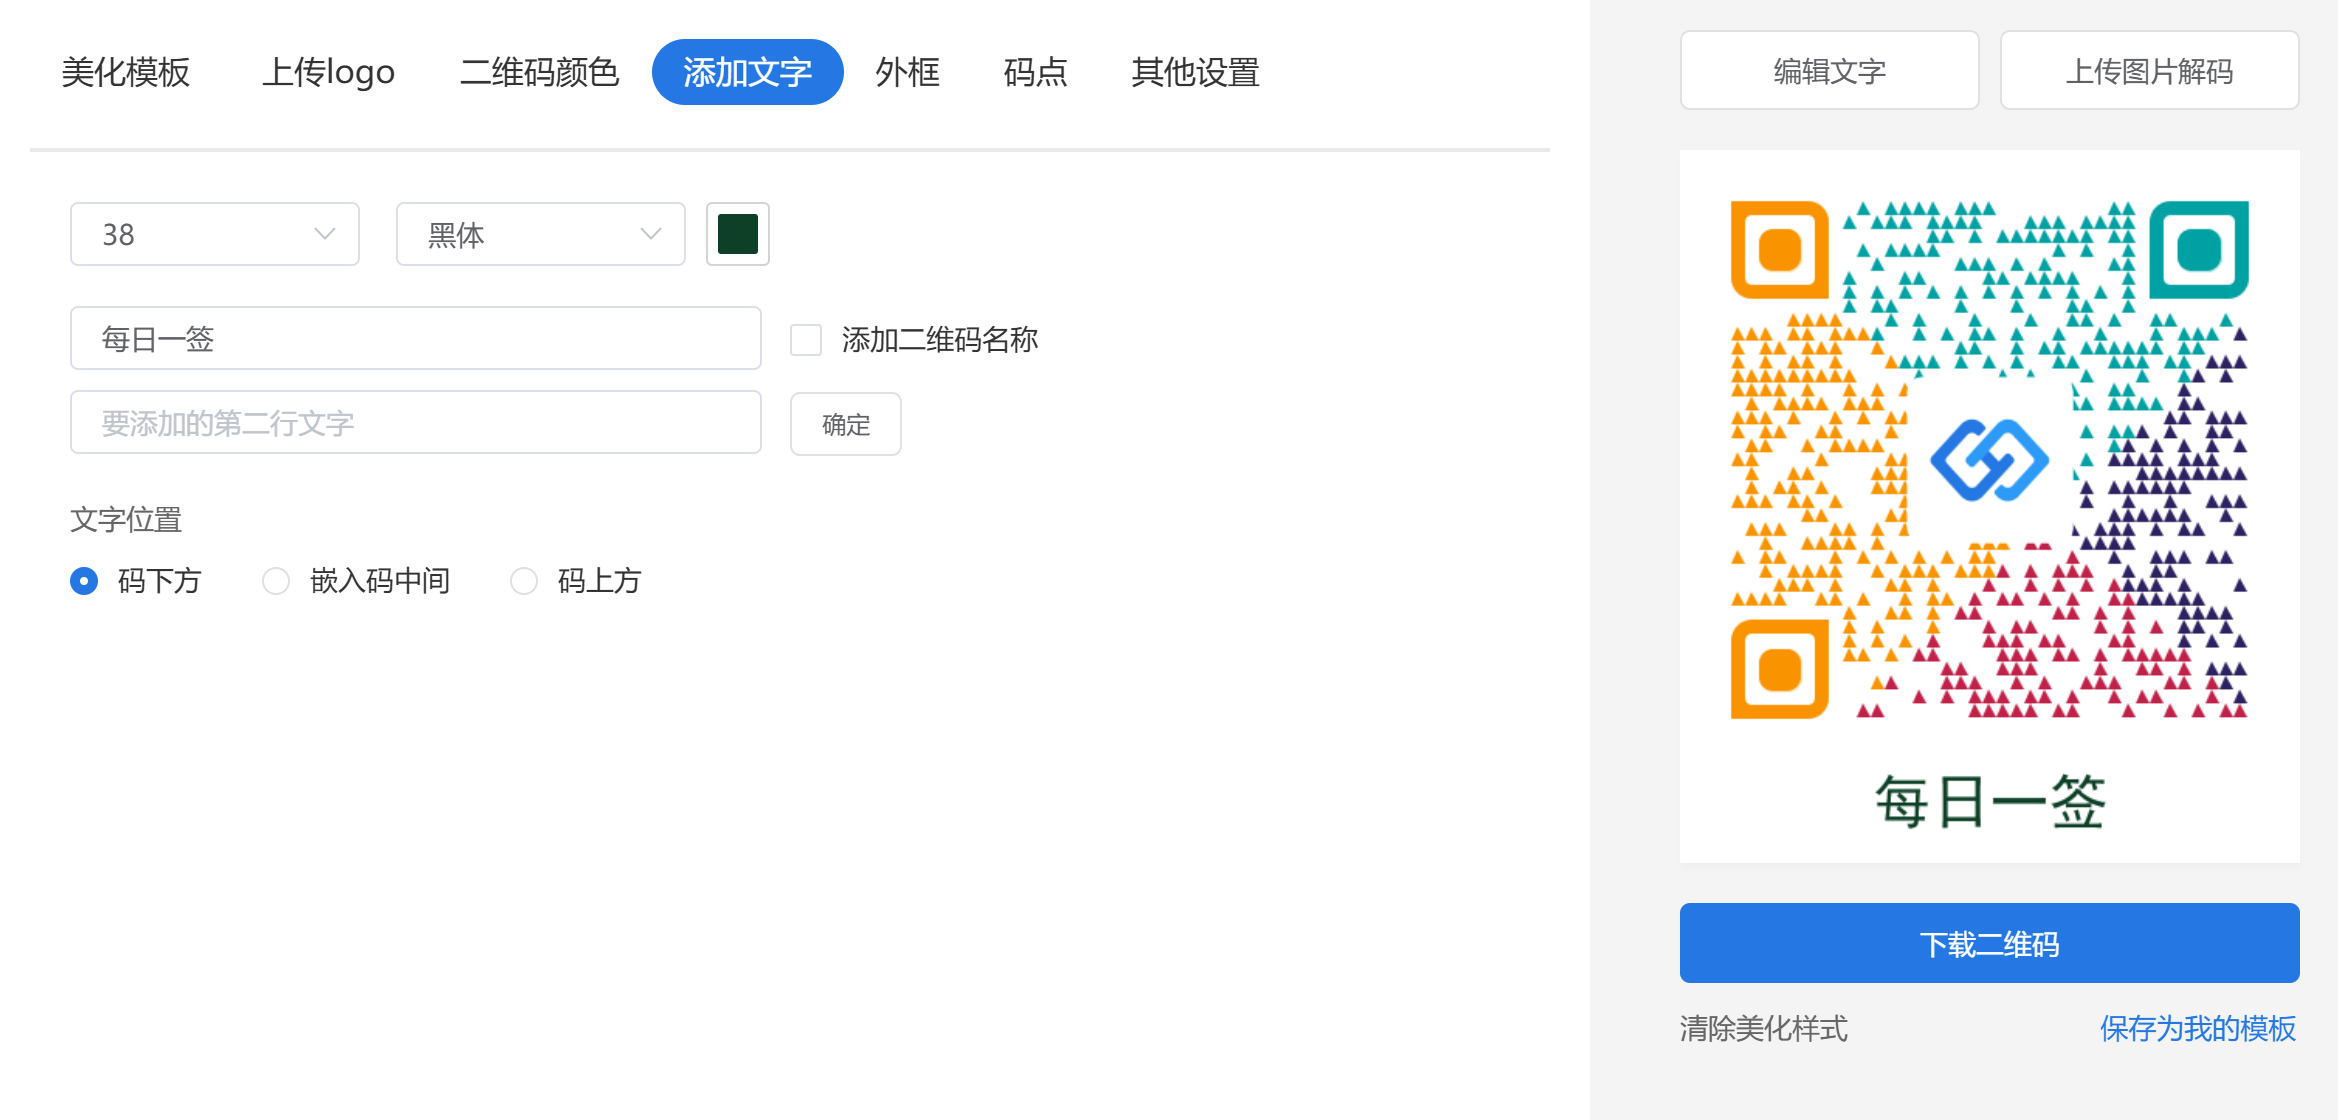Expand the 黑体 font family dropdown

[x=540, y=234]
